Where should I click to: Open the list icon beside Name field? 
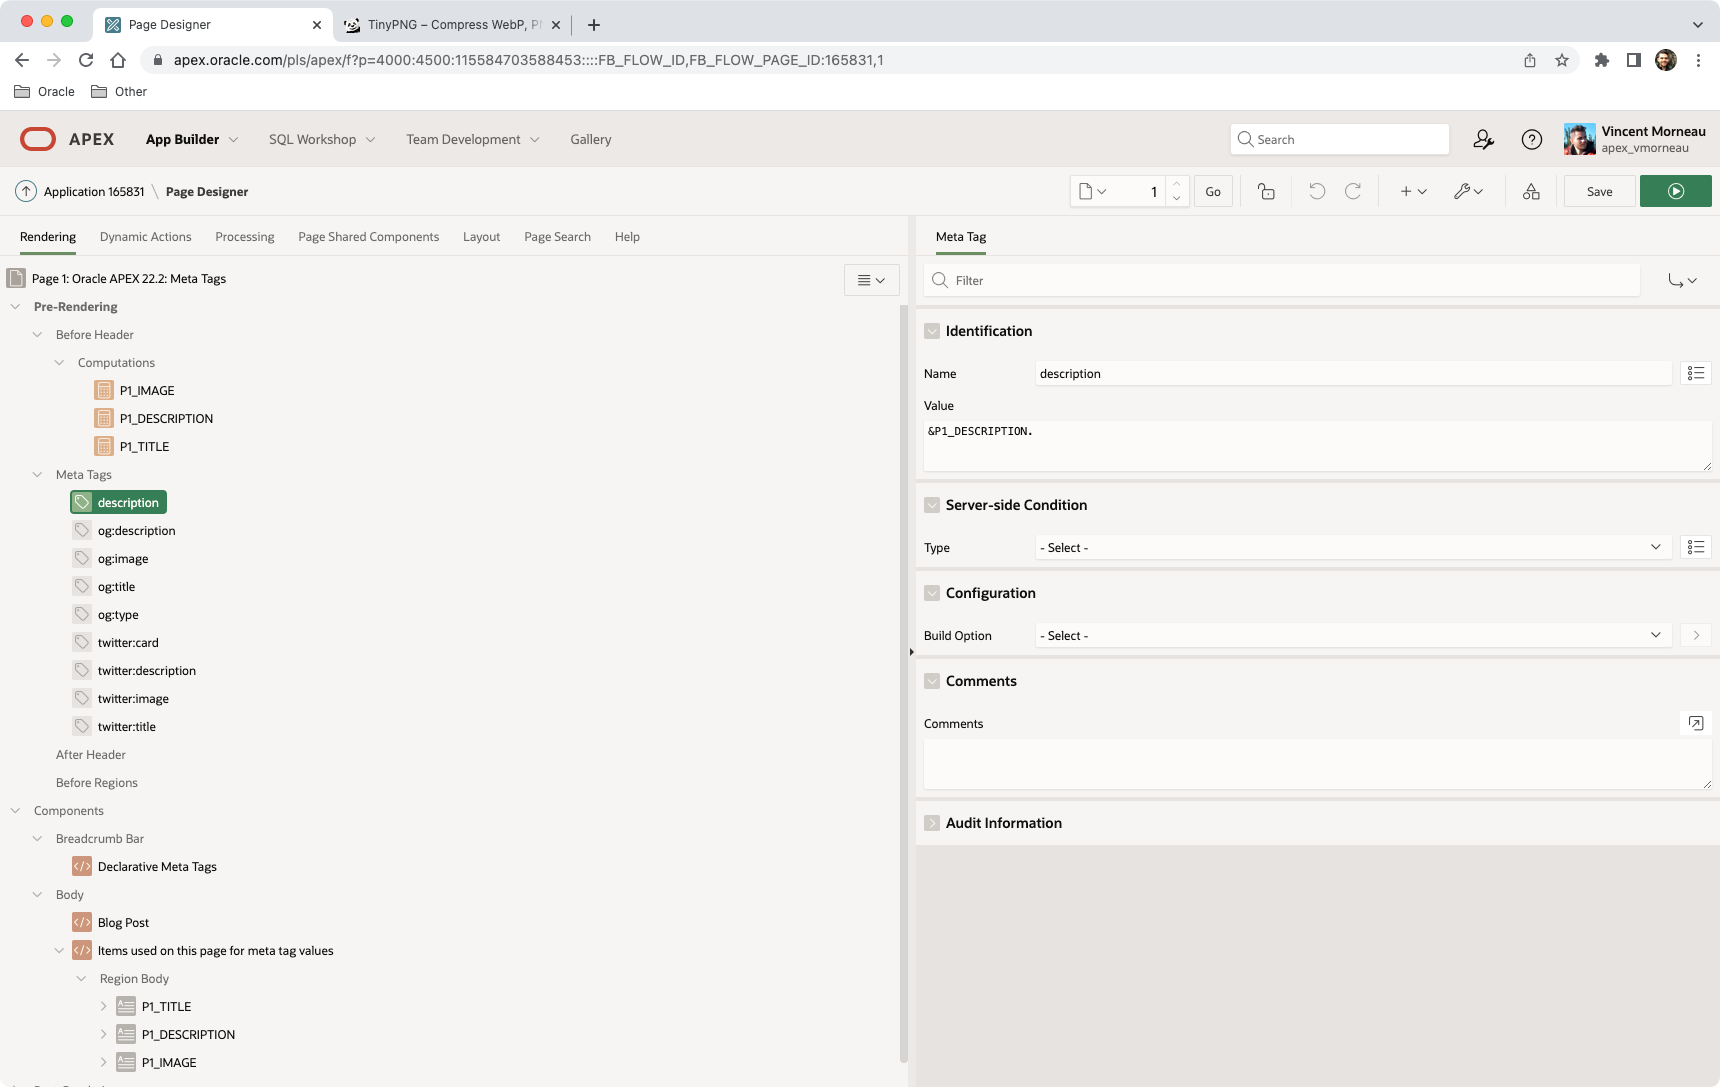pyautogui.click(x=1696, y=373)
